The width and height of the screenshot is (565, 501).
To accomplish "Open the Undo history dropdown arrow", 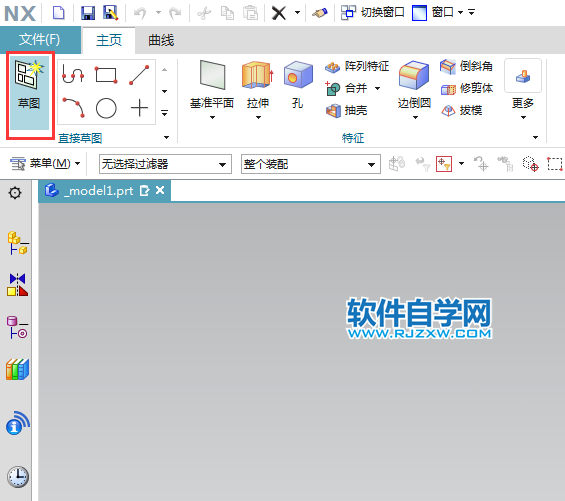I will [x=158, y=13].
